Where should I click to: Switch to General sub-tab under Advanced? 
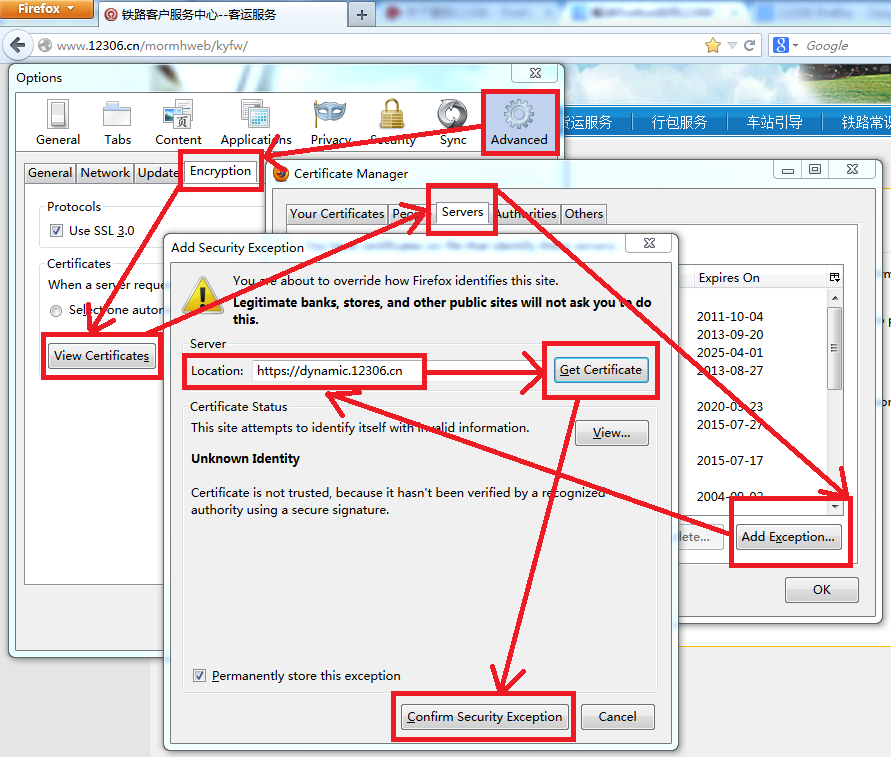50,173
